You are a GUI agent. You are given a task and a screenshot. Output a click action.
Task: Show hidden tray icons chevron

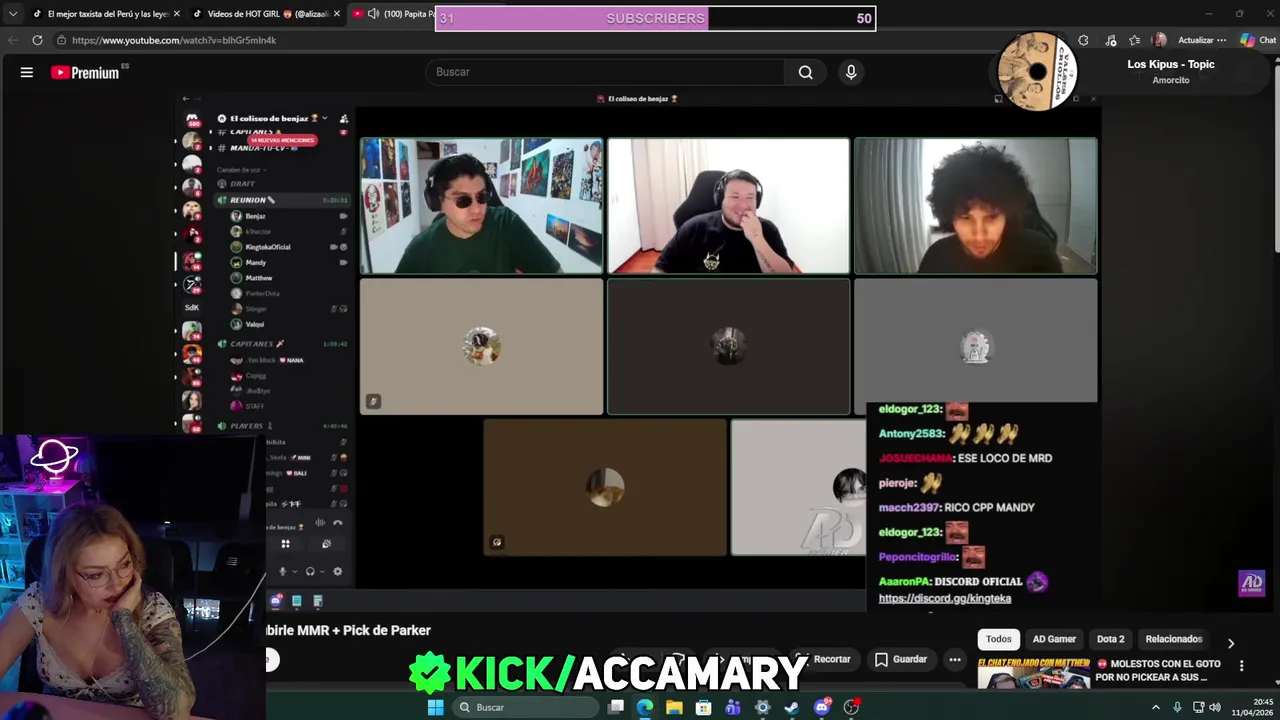[x=1156, y=707]
